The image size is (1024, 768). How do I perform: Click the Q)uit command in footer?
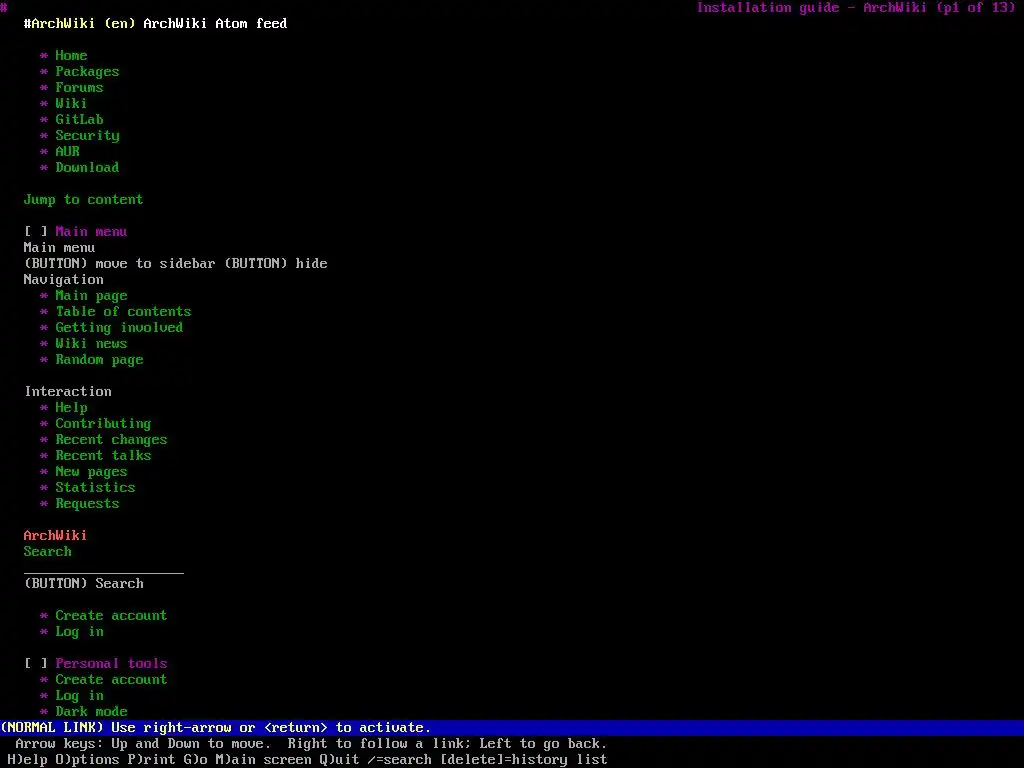(340, 760)
